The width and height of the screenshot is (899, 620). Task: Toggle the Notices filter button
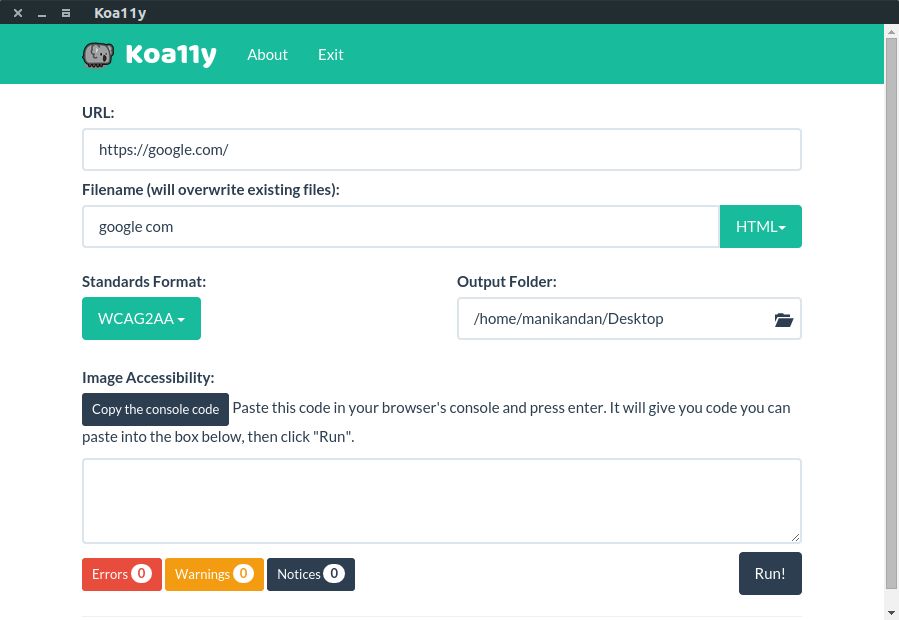click(x=311, y=574)
